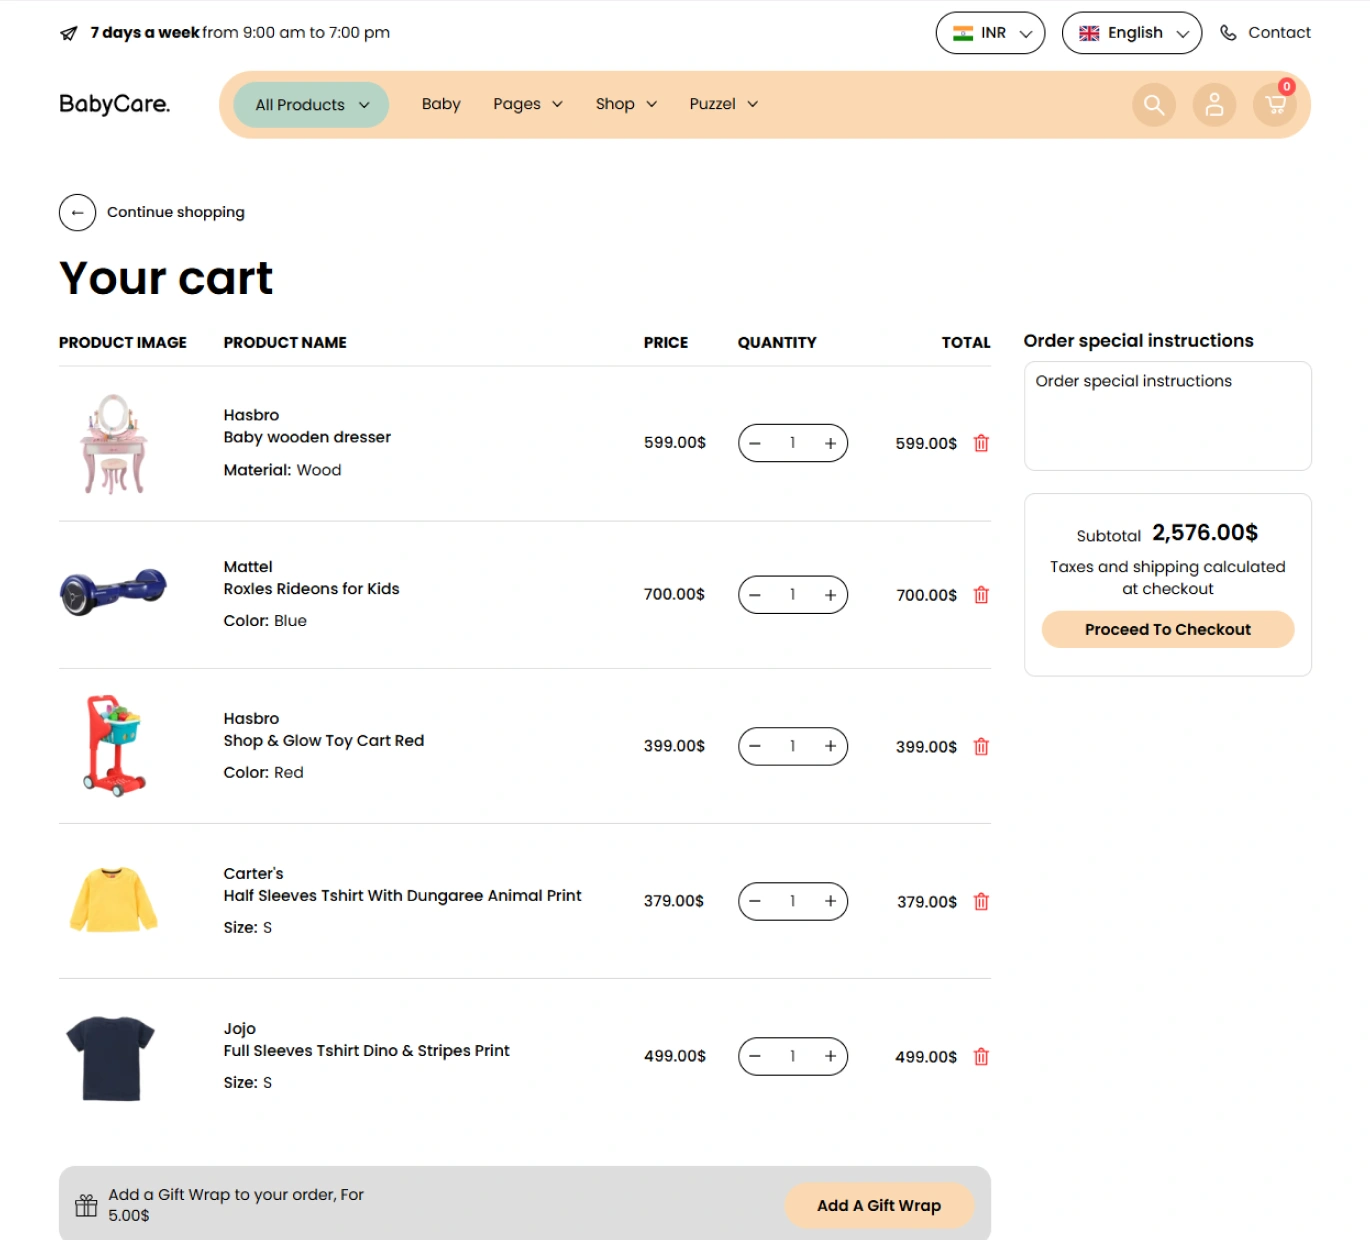Click PRODUCT NAME column header
This screenshot has width=1370, height=1240.
coord(285,342)
